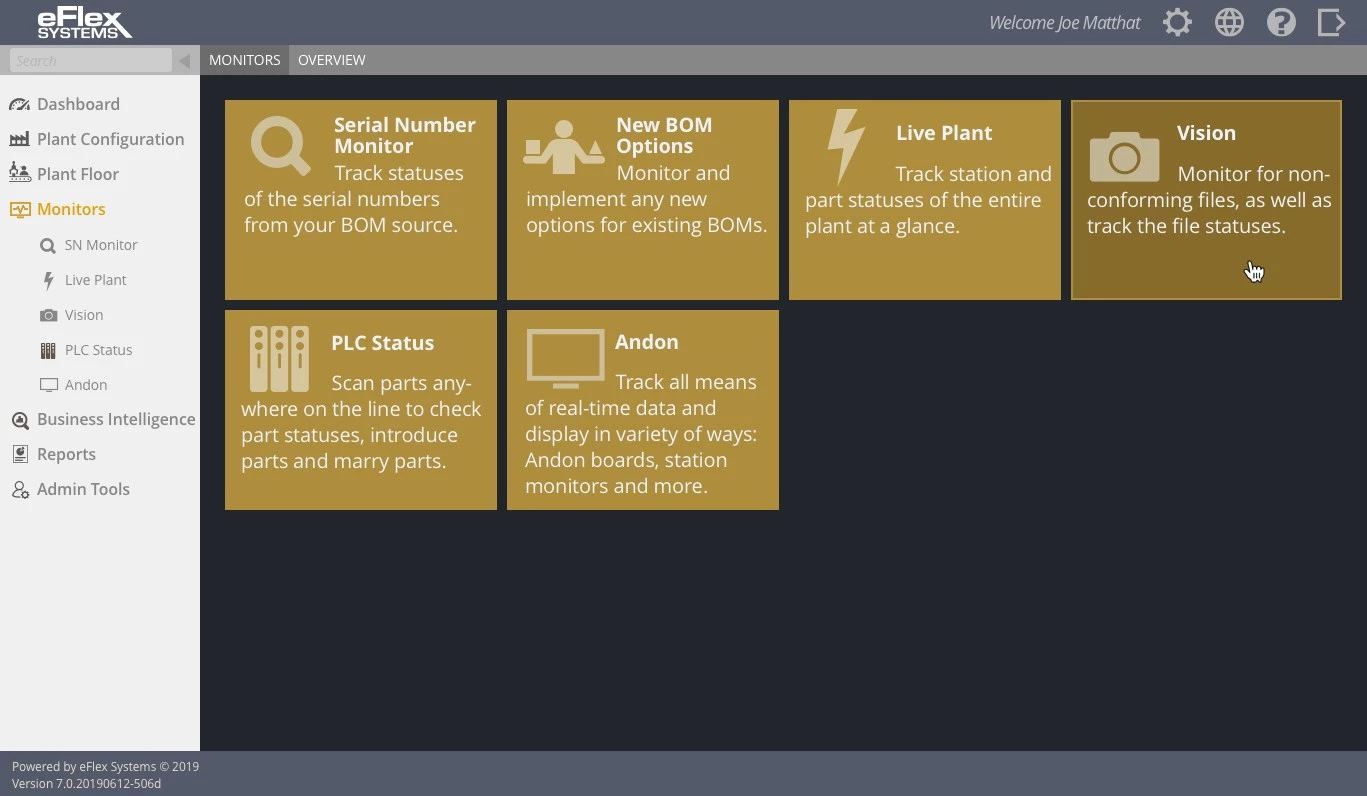
Task: Click the globe language icon
Action: (1229, 21)
